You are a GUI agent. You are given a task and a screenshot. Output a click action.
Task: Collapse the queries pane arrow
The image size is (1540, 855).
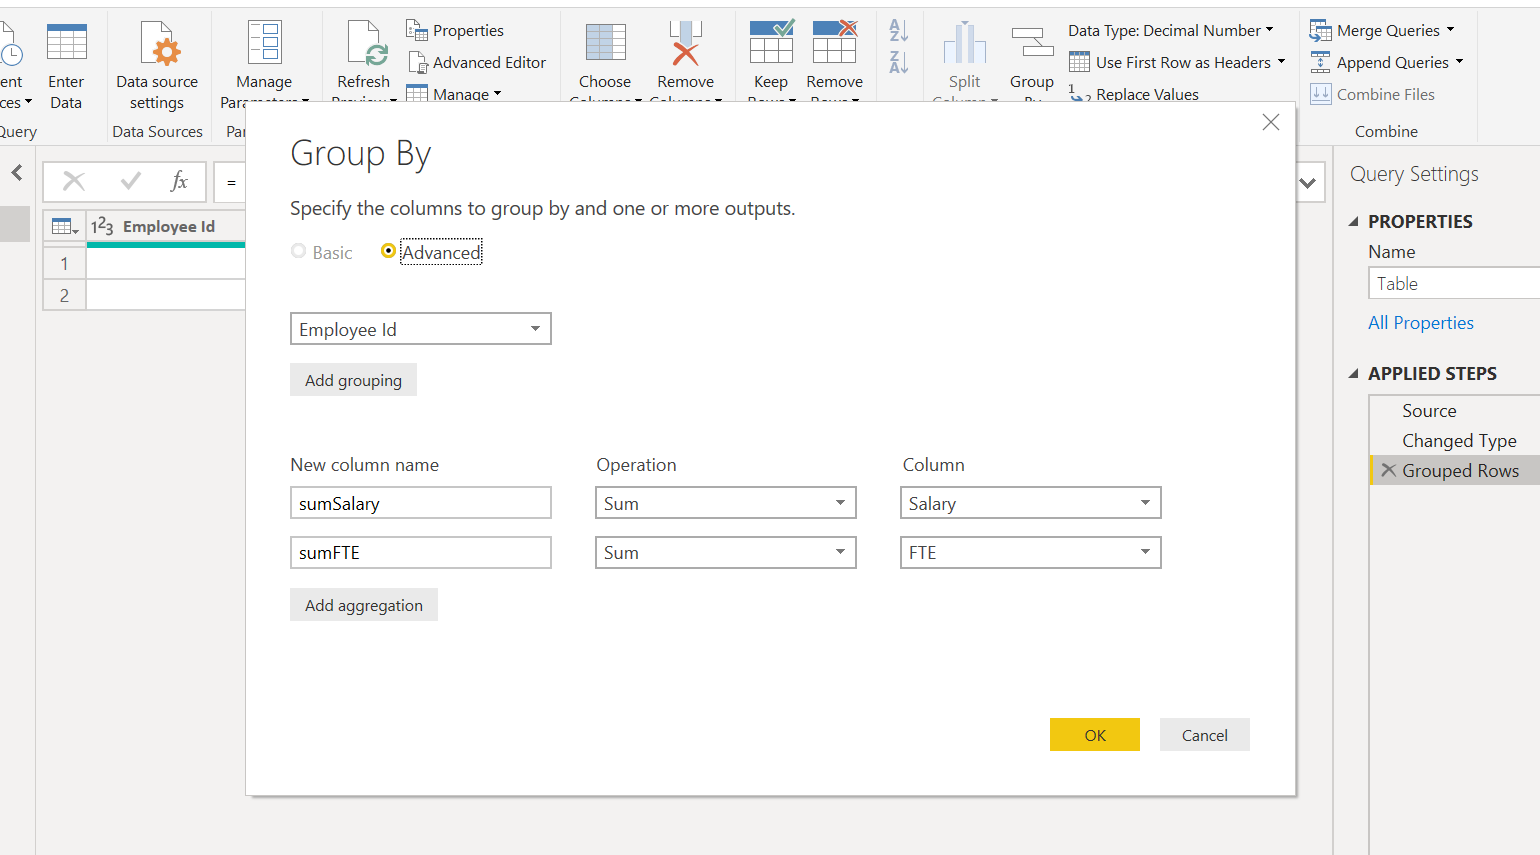pos(17,173)
